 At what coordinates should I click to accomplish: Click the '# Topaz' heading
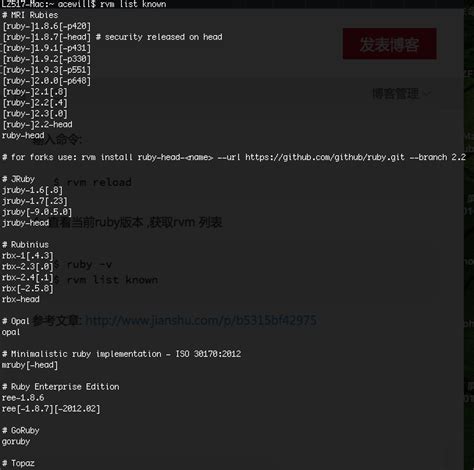(x=18, y=463)
